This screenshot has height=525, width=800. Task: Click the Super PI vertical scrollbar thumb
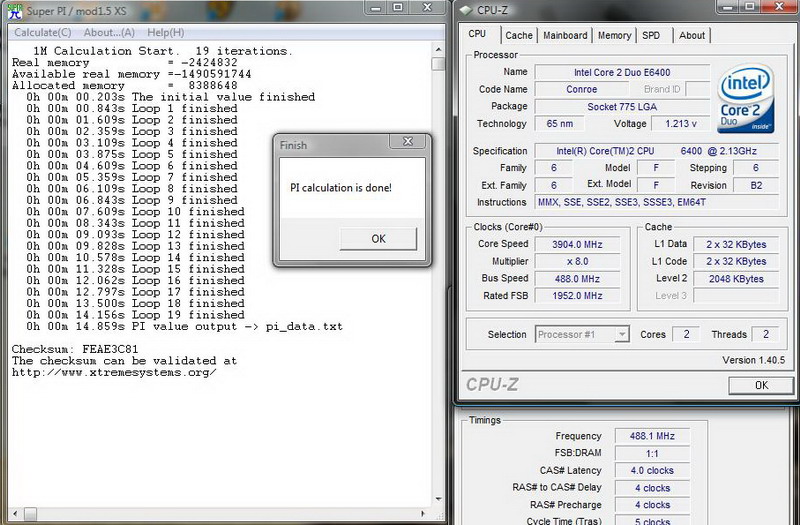438,62
